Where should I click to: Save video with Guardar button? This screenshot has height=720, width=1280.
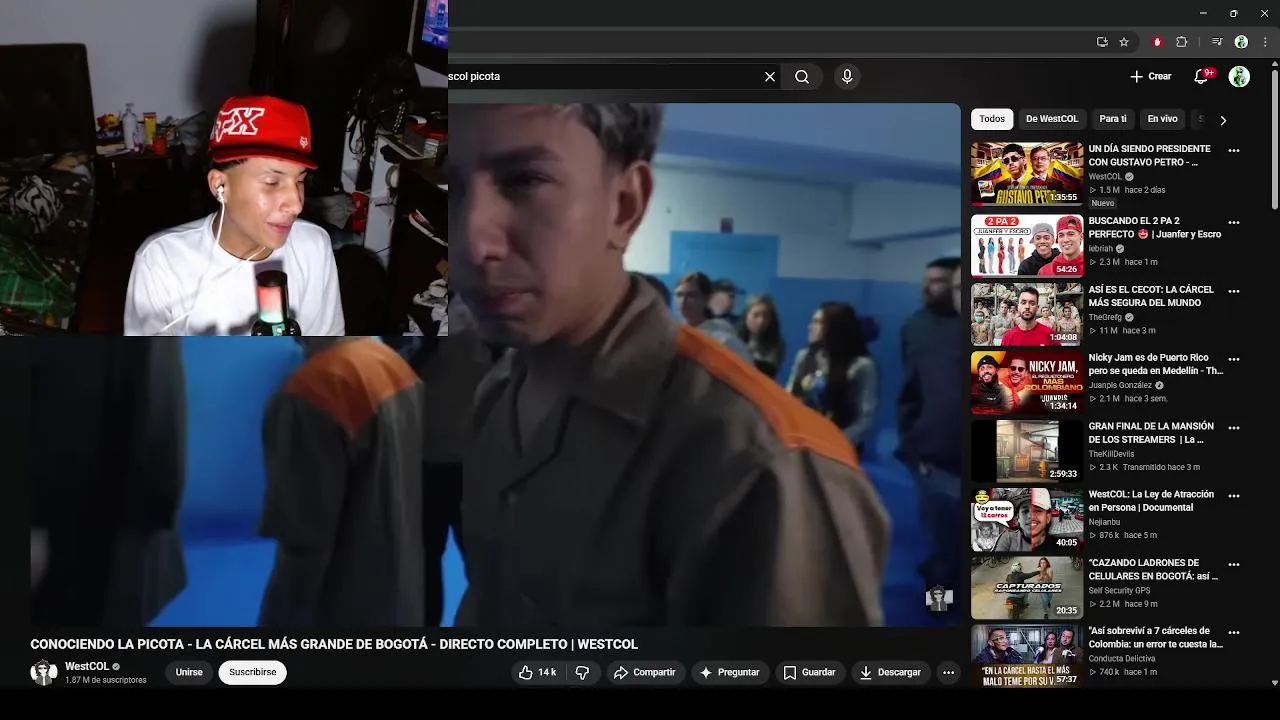[809, 673]
